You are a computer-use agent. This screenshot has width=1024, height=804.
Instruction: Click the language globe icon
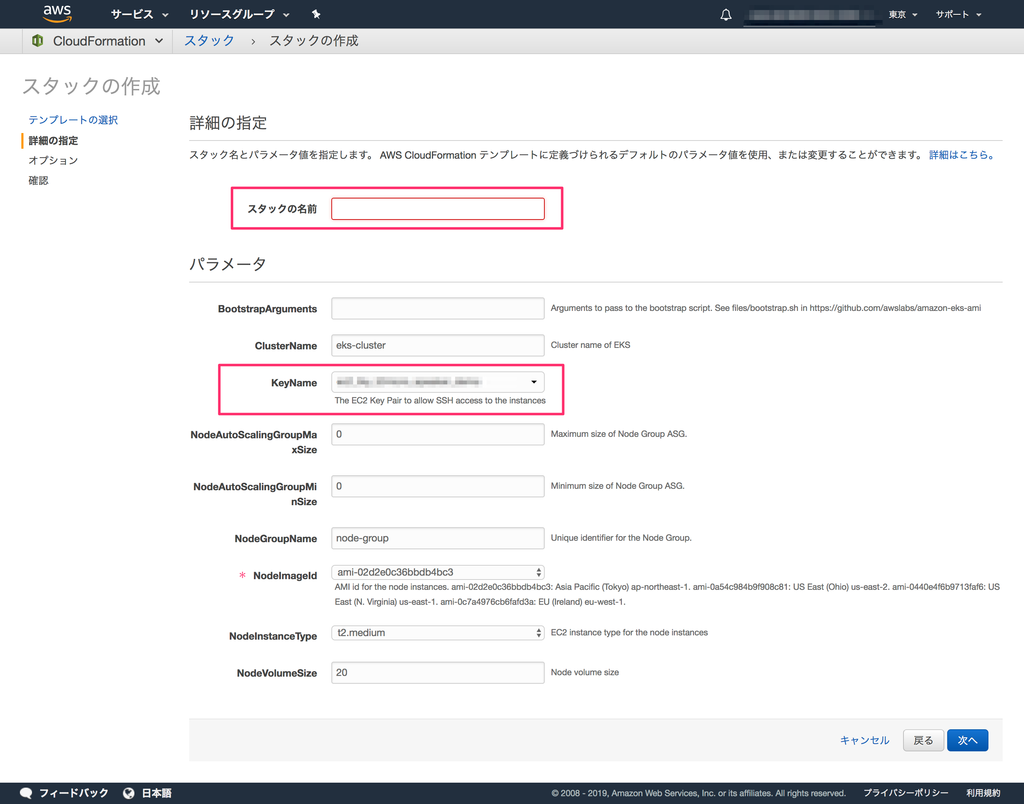[x=129, y=793]
